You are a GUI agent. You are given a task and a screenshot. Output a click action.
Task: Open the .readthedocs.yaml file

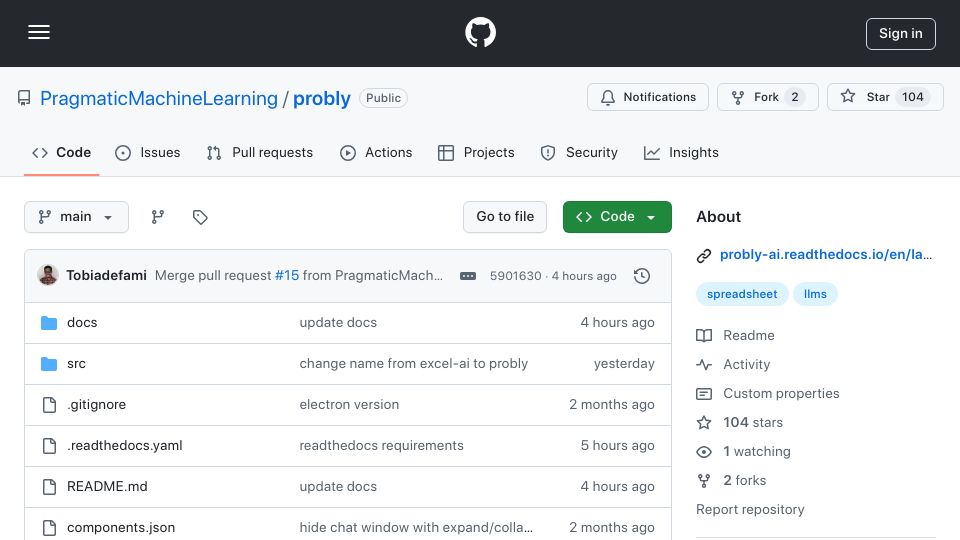125,446
